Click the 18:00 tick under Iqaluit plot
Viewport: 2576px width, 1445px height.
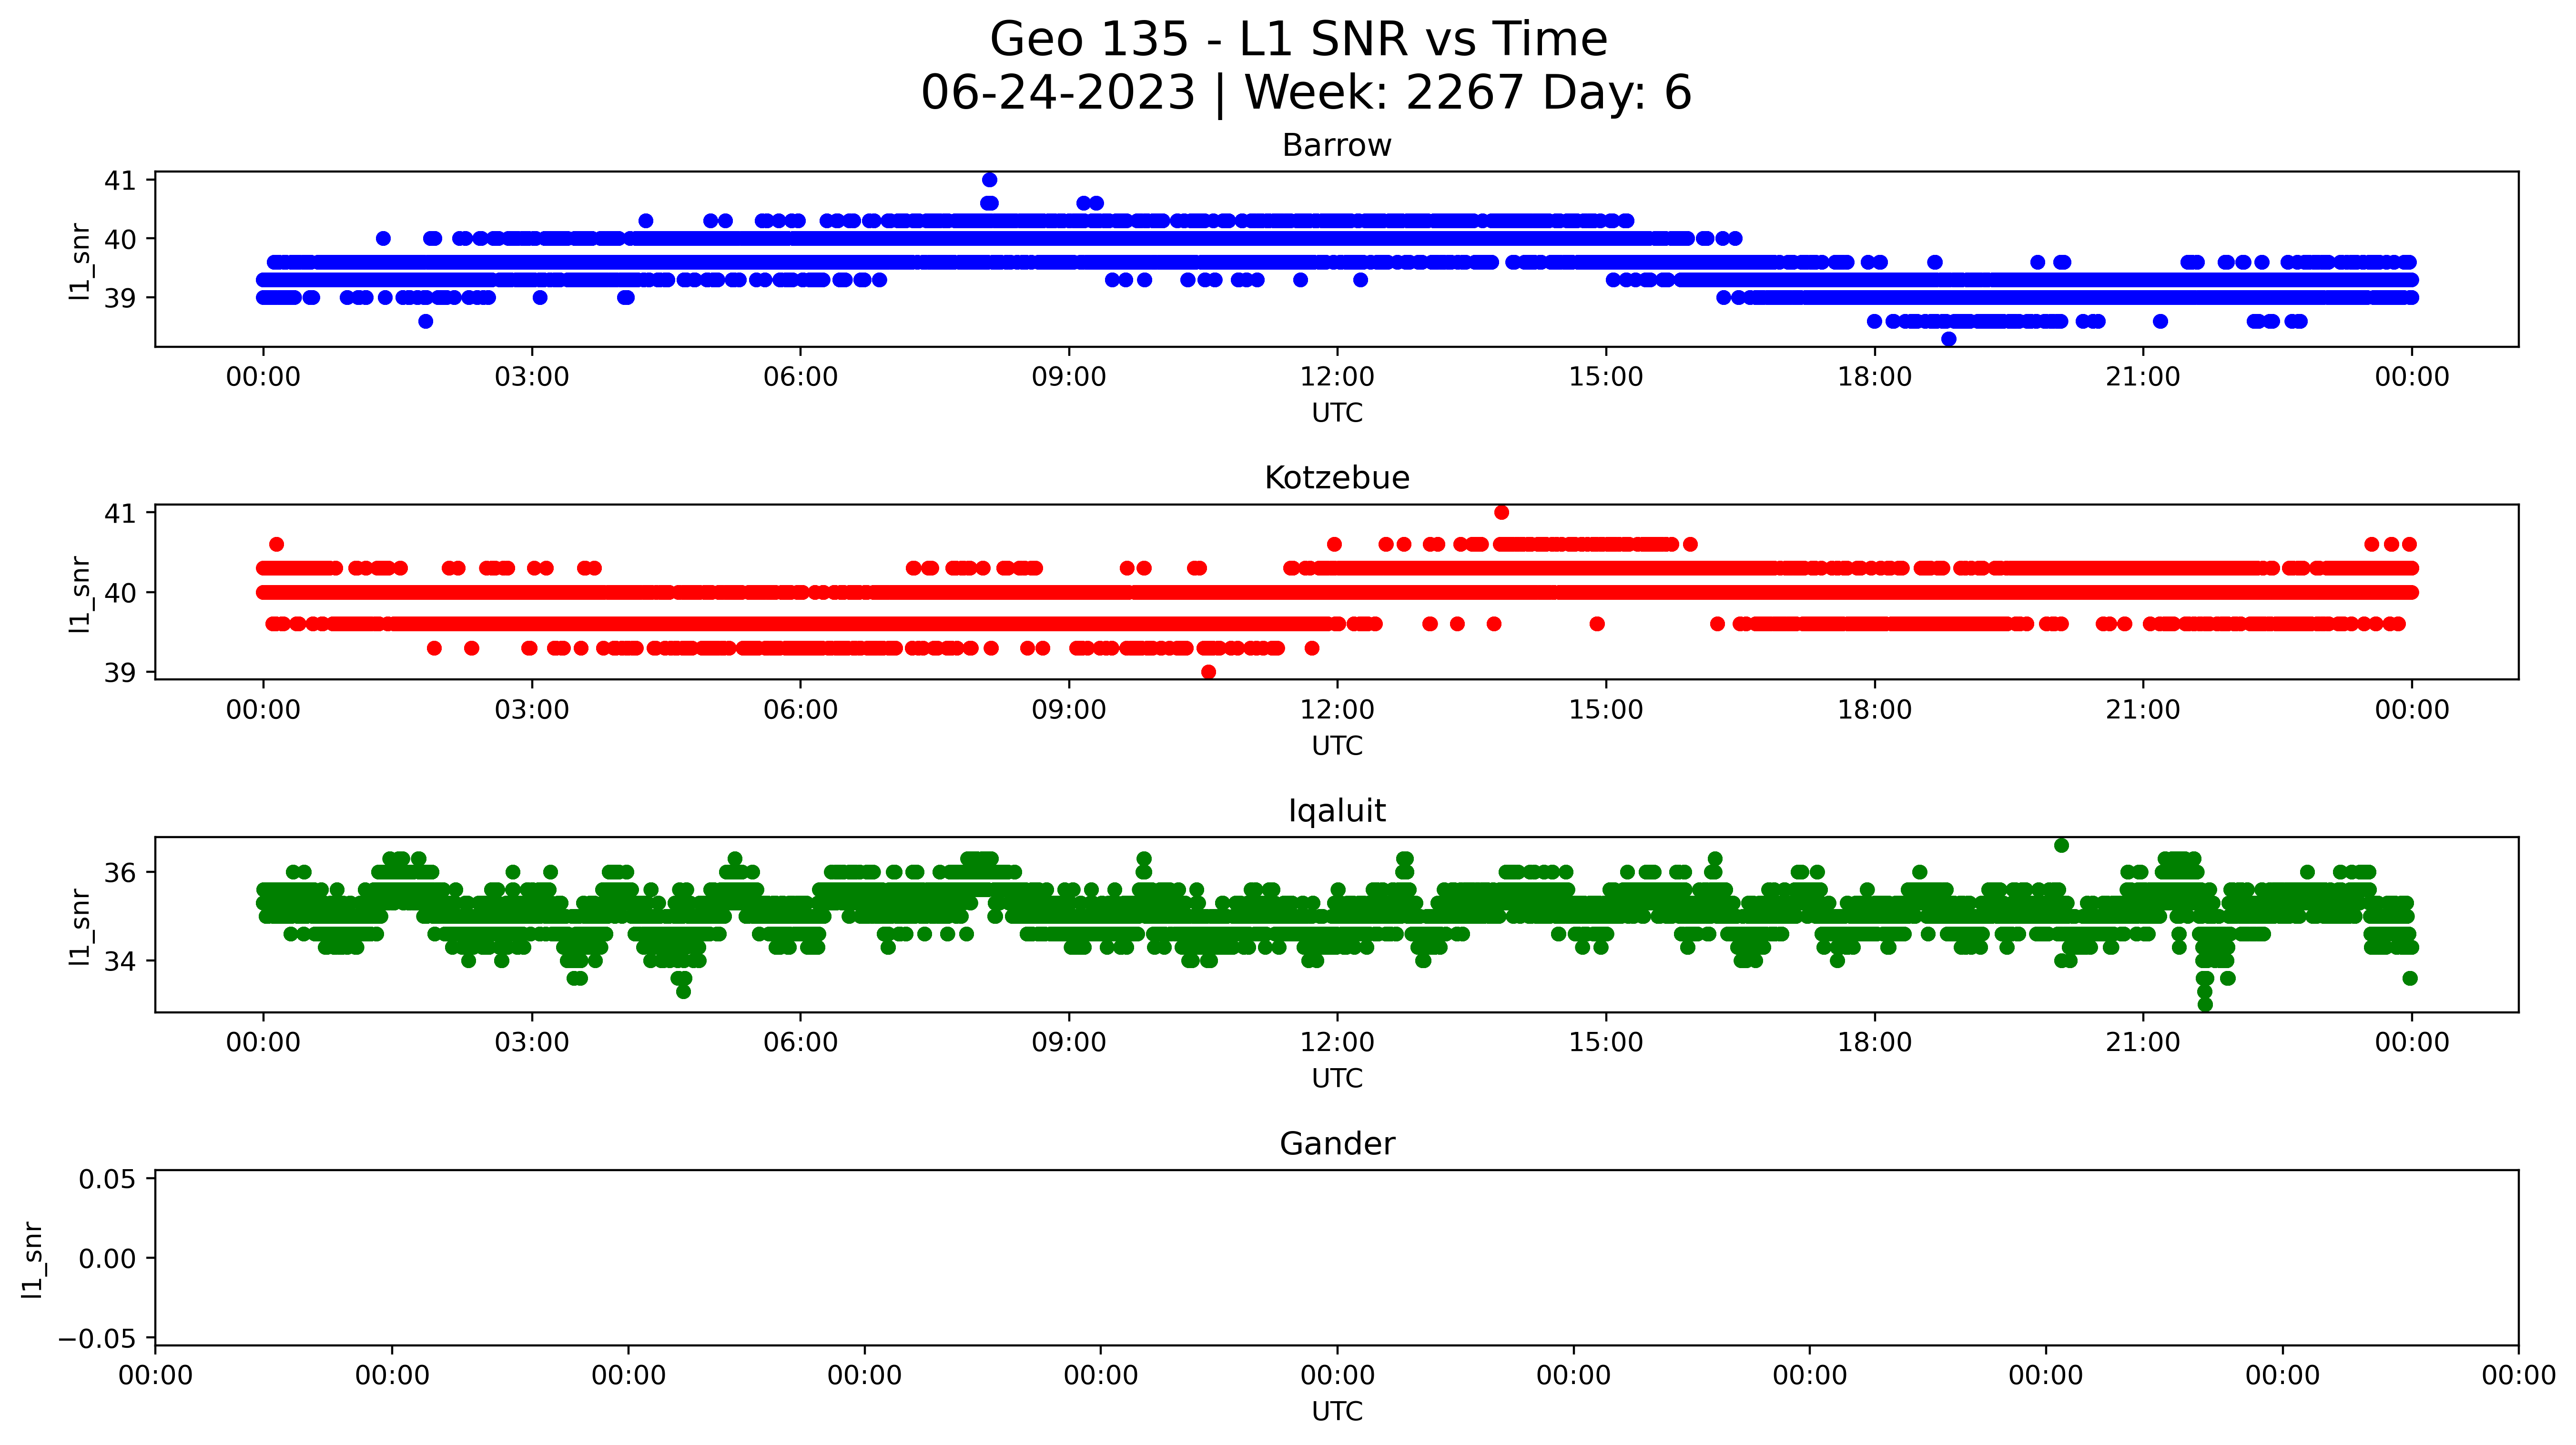click(1874, 1043)
